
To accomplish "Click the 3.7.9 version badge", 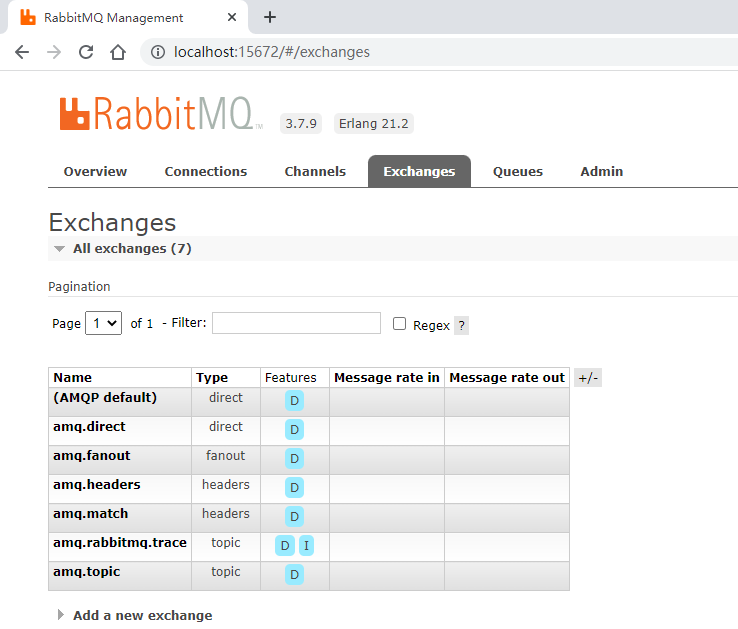I will pos(301,123).
